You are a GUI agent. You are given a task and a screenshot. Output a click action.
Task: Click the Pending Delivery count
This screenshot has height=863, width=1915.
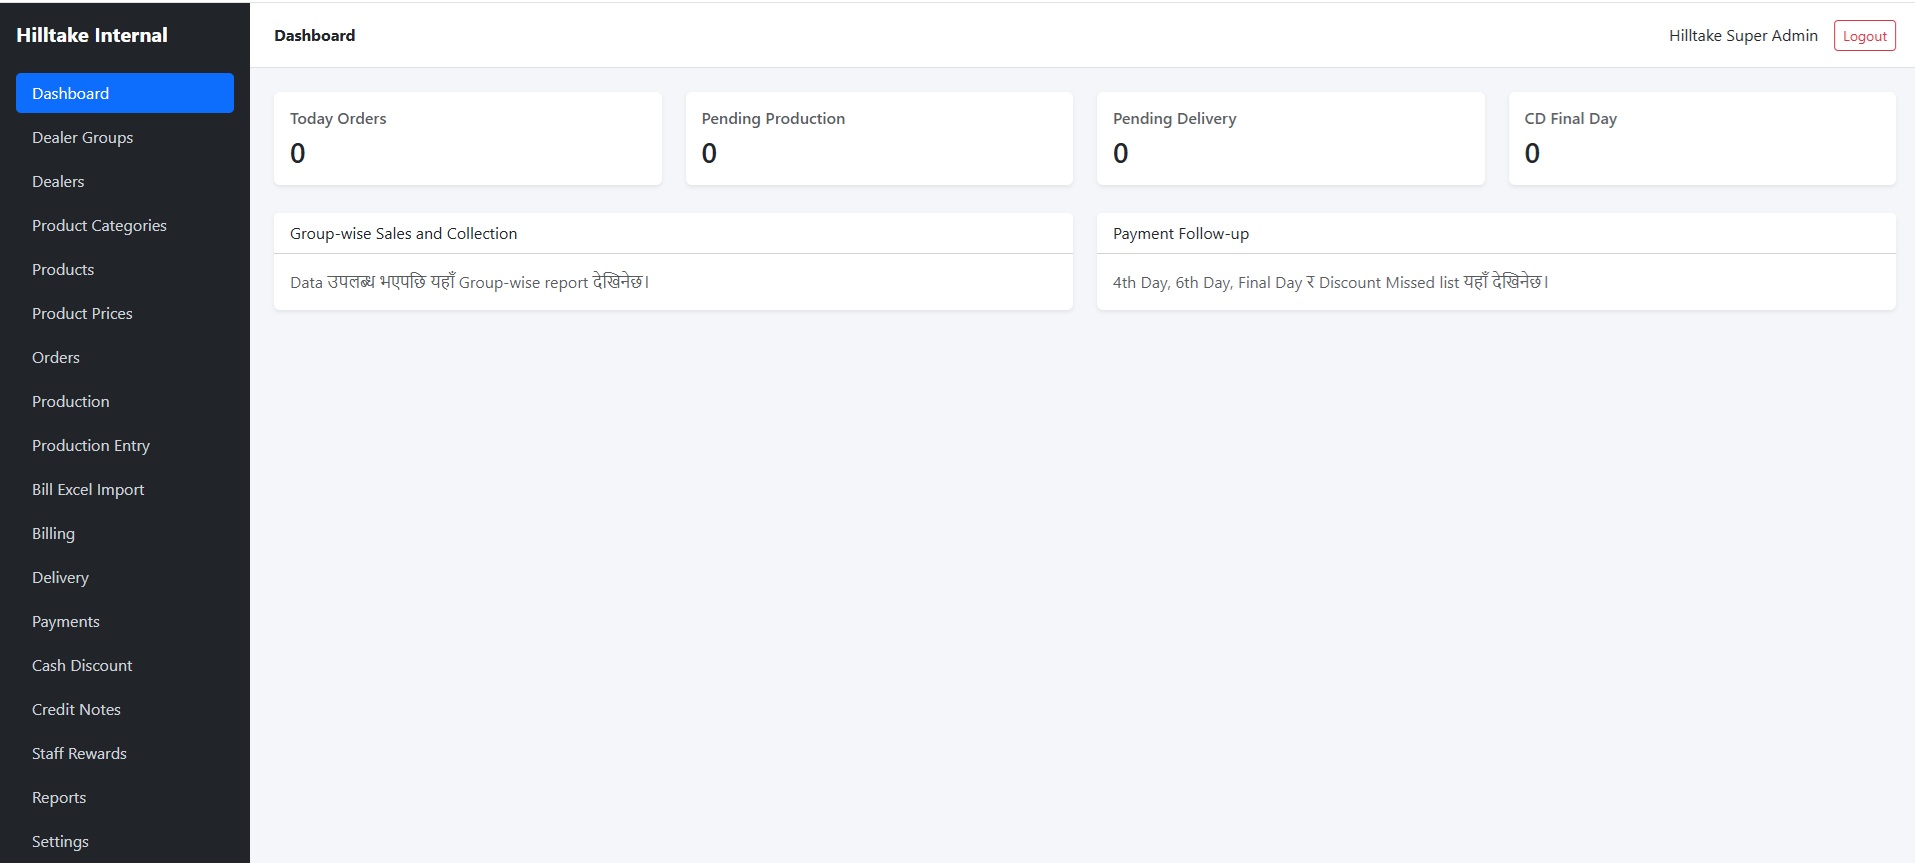[x=1121, y=153]
